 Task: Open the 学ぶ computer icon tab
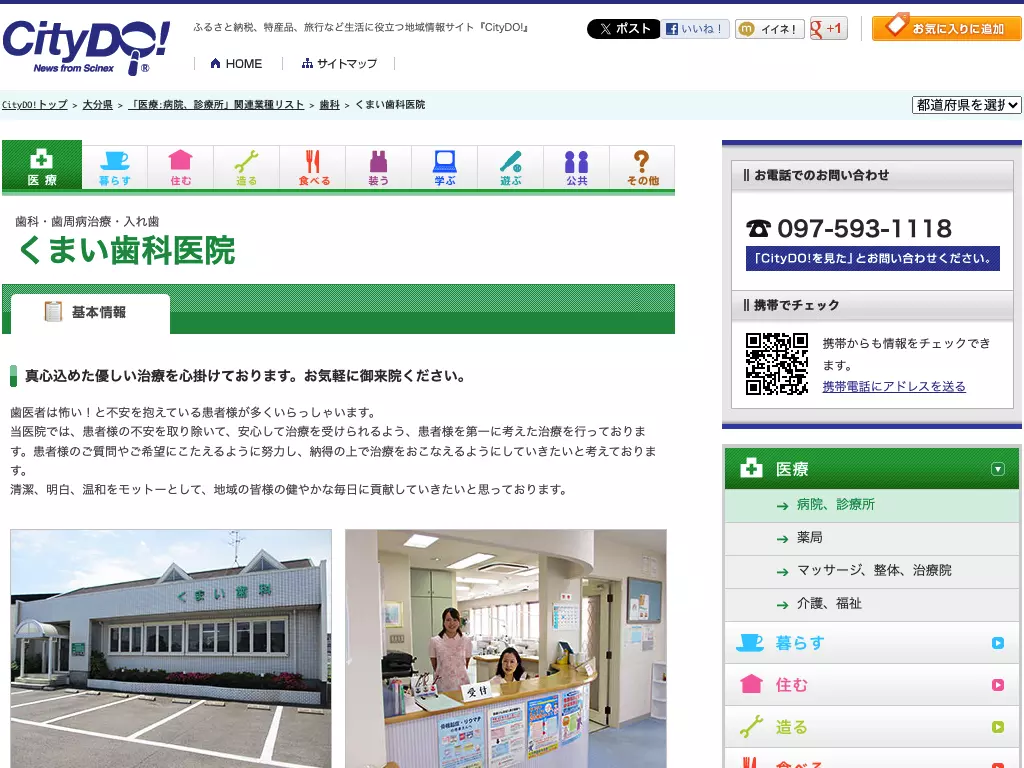point(445,168)
